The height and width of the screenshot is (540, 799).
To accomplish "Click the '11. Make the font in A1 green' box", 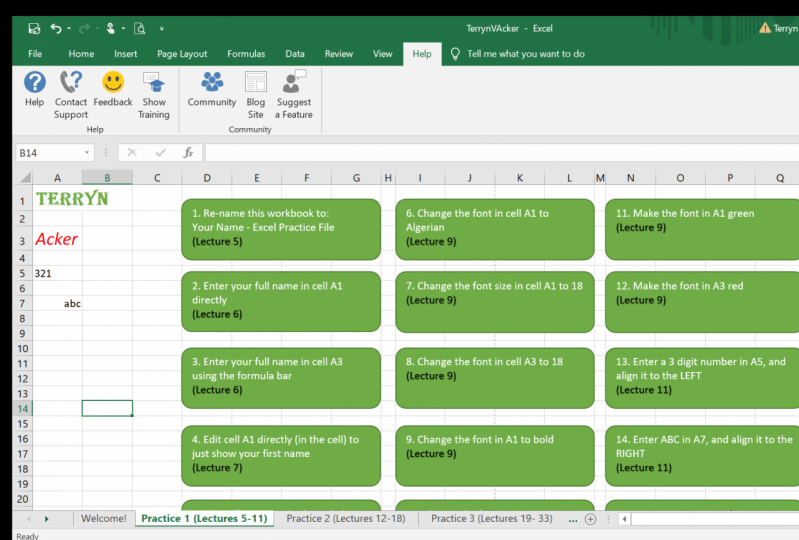I will (702, 229).
